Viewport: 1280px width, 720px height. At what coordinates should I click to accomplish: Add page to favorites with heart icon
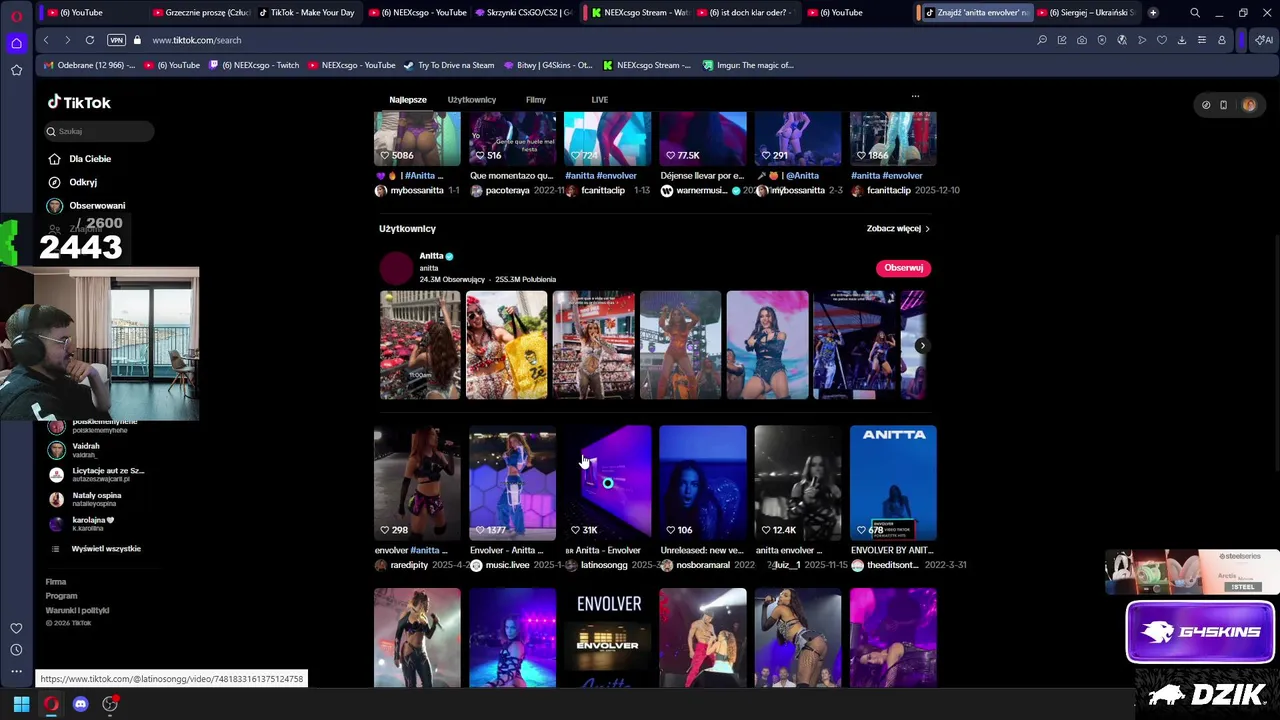coord(1162,40)
